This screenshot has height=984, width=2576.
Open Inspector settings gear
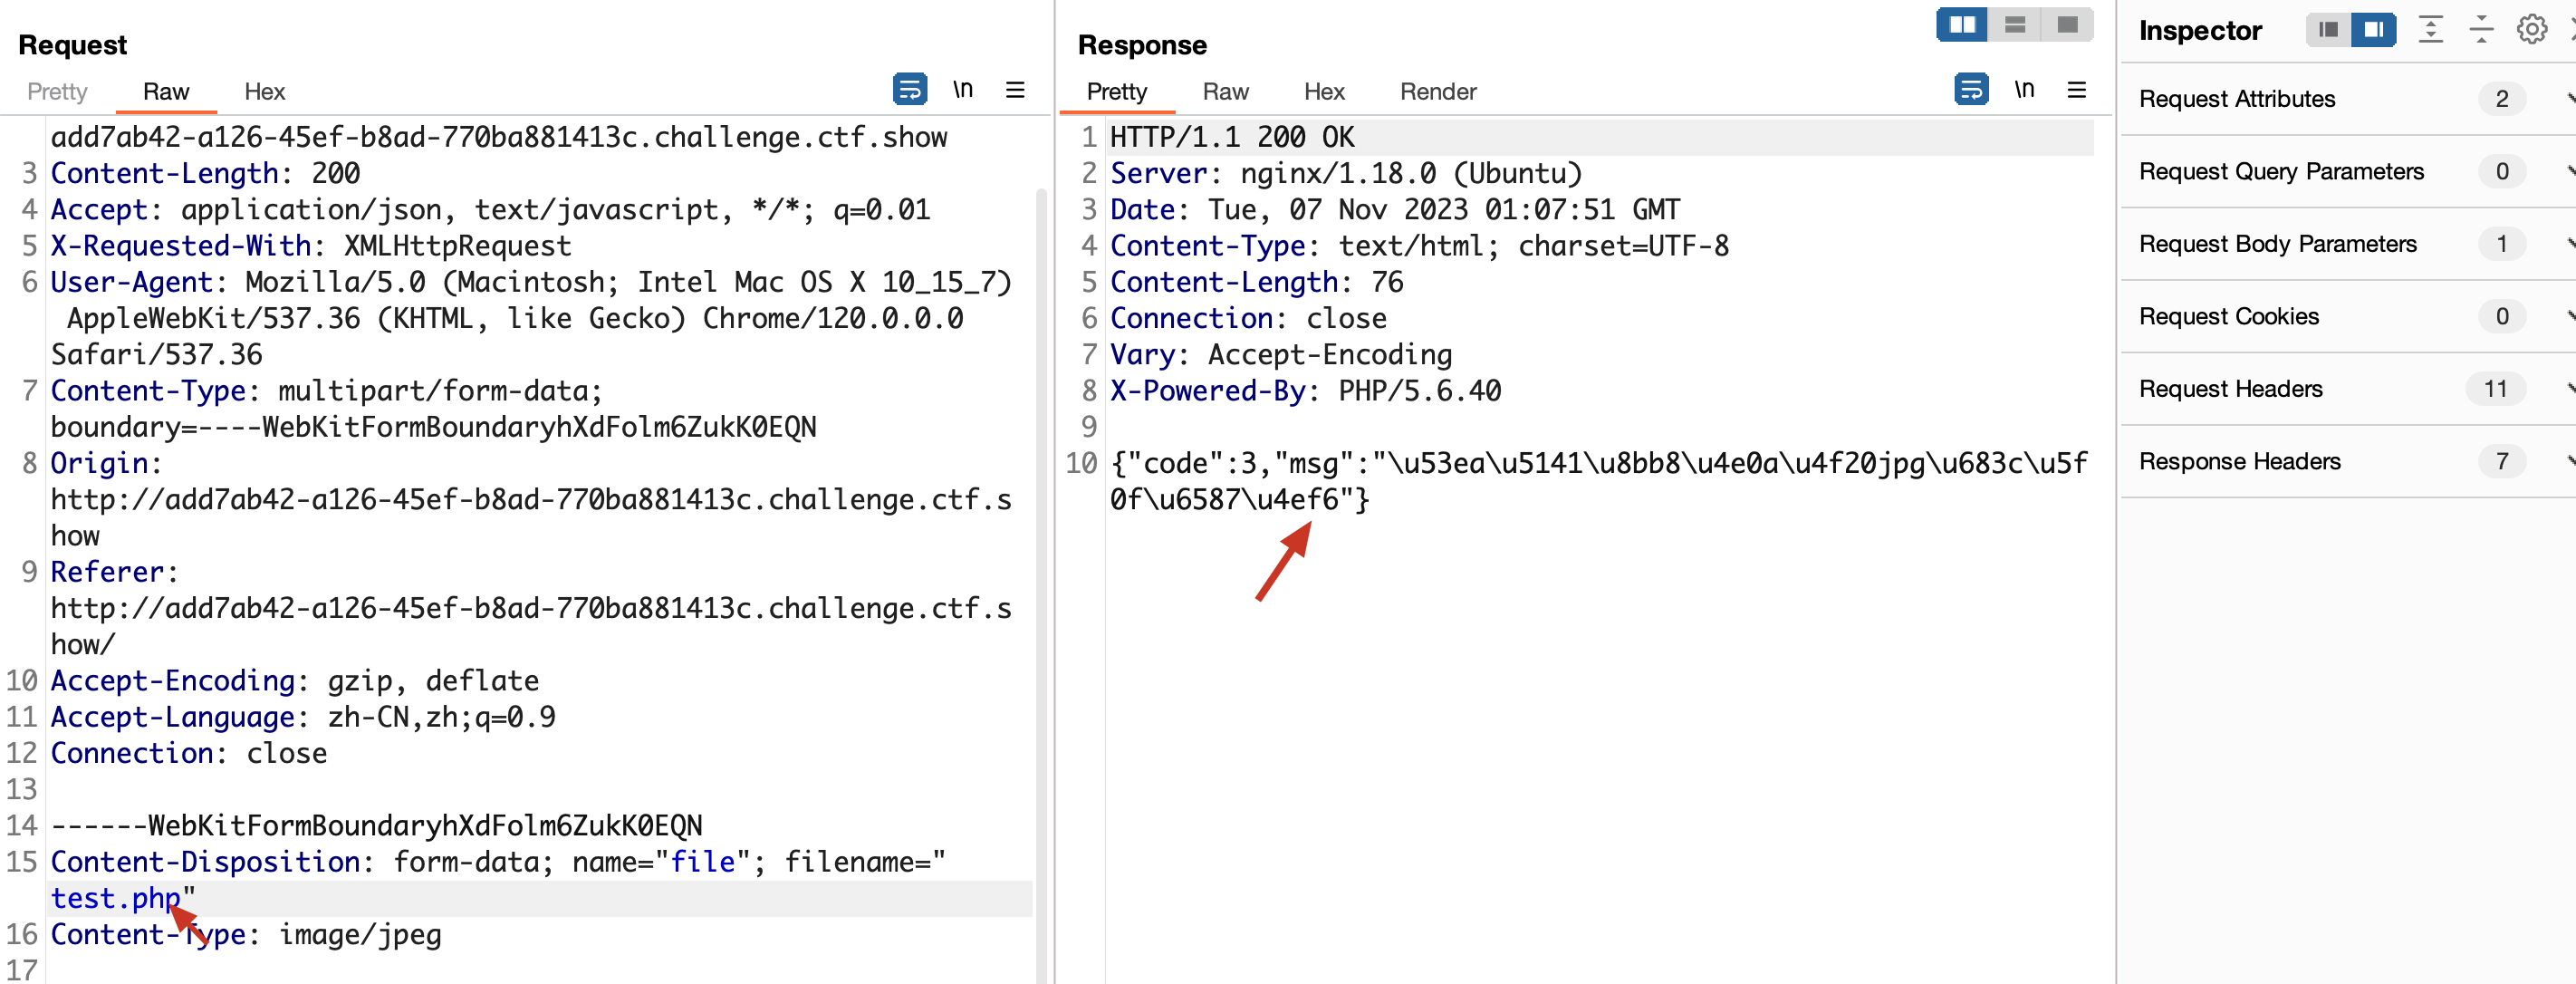coord(2531,30)
